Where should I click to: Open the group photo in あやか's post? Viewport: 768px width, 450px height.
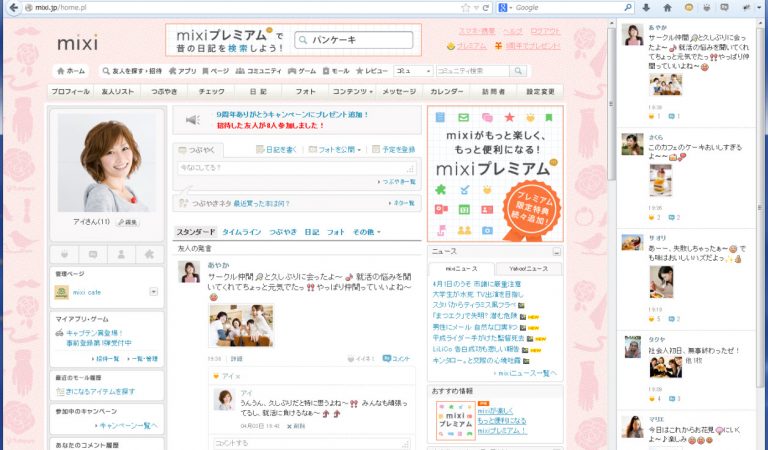tap(241, 325)
